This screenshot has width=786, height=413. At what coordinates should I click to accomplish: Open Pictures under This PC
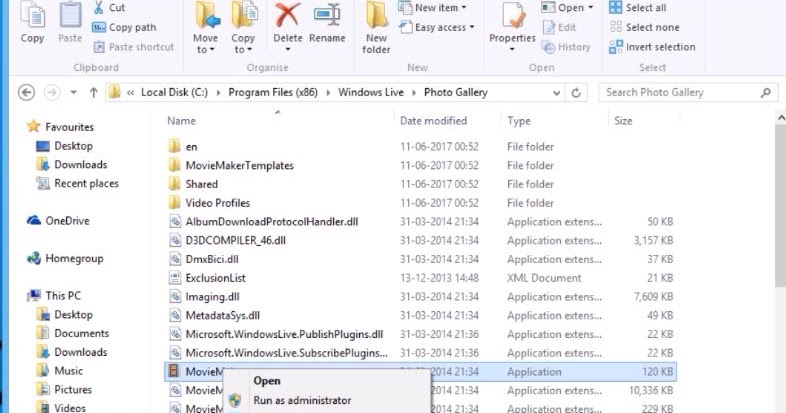click(65, 389)
